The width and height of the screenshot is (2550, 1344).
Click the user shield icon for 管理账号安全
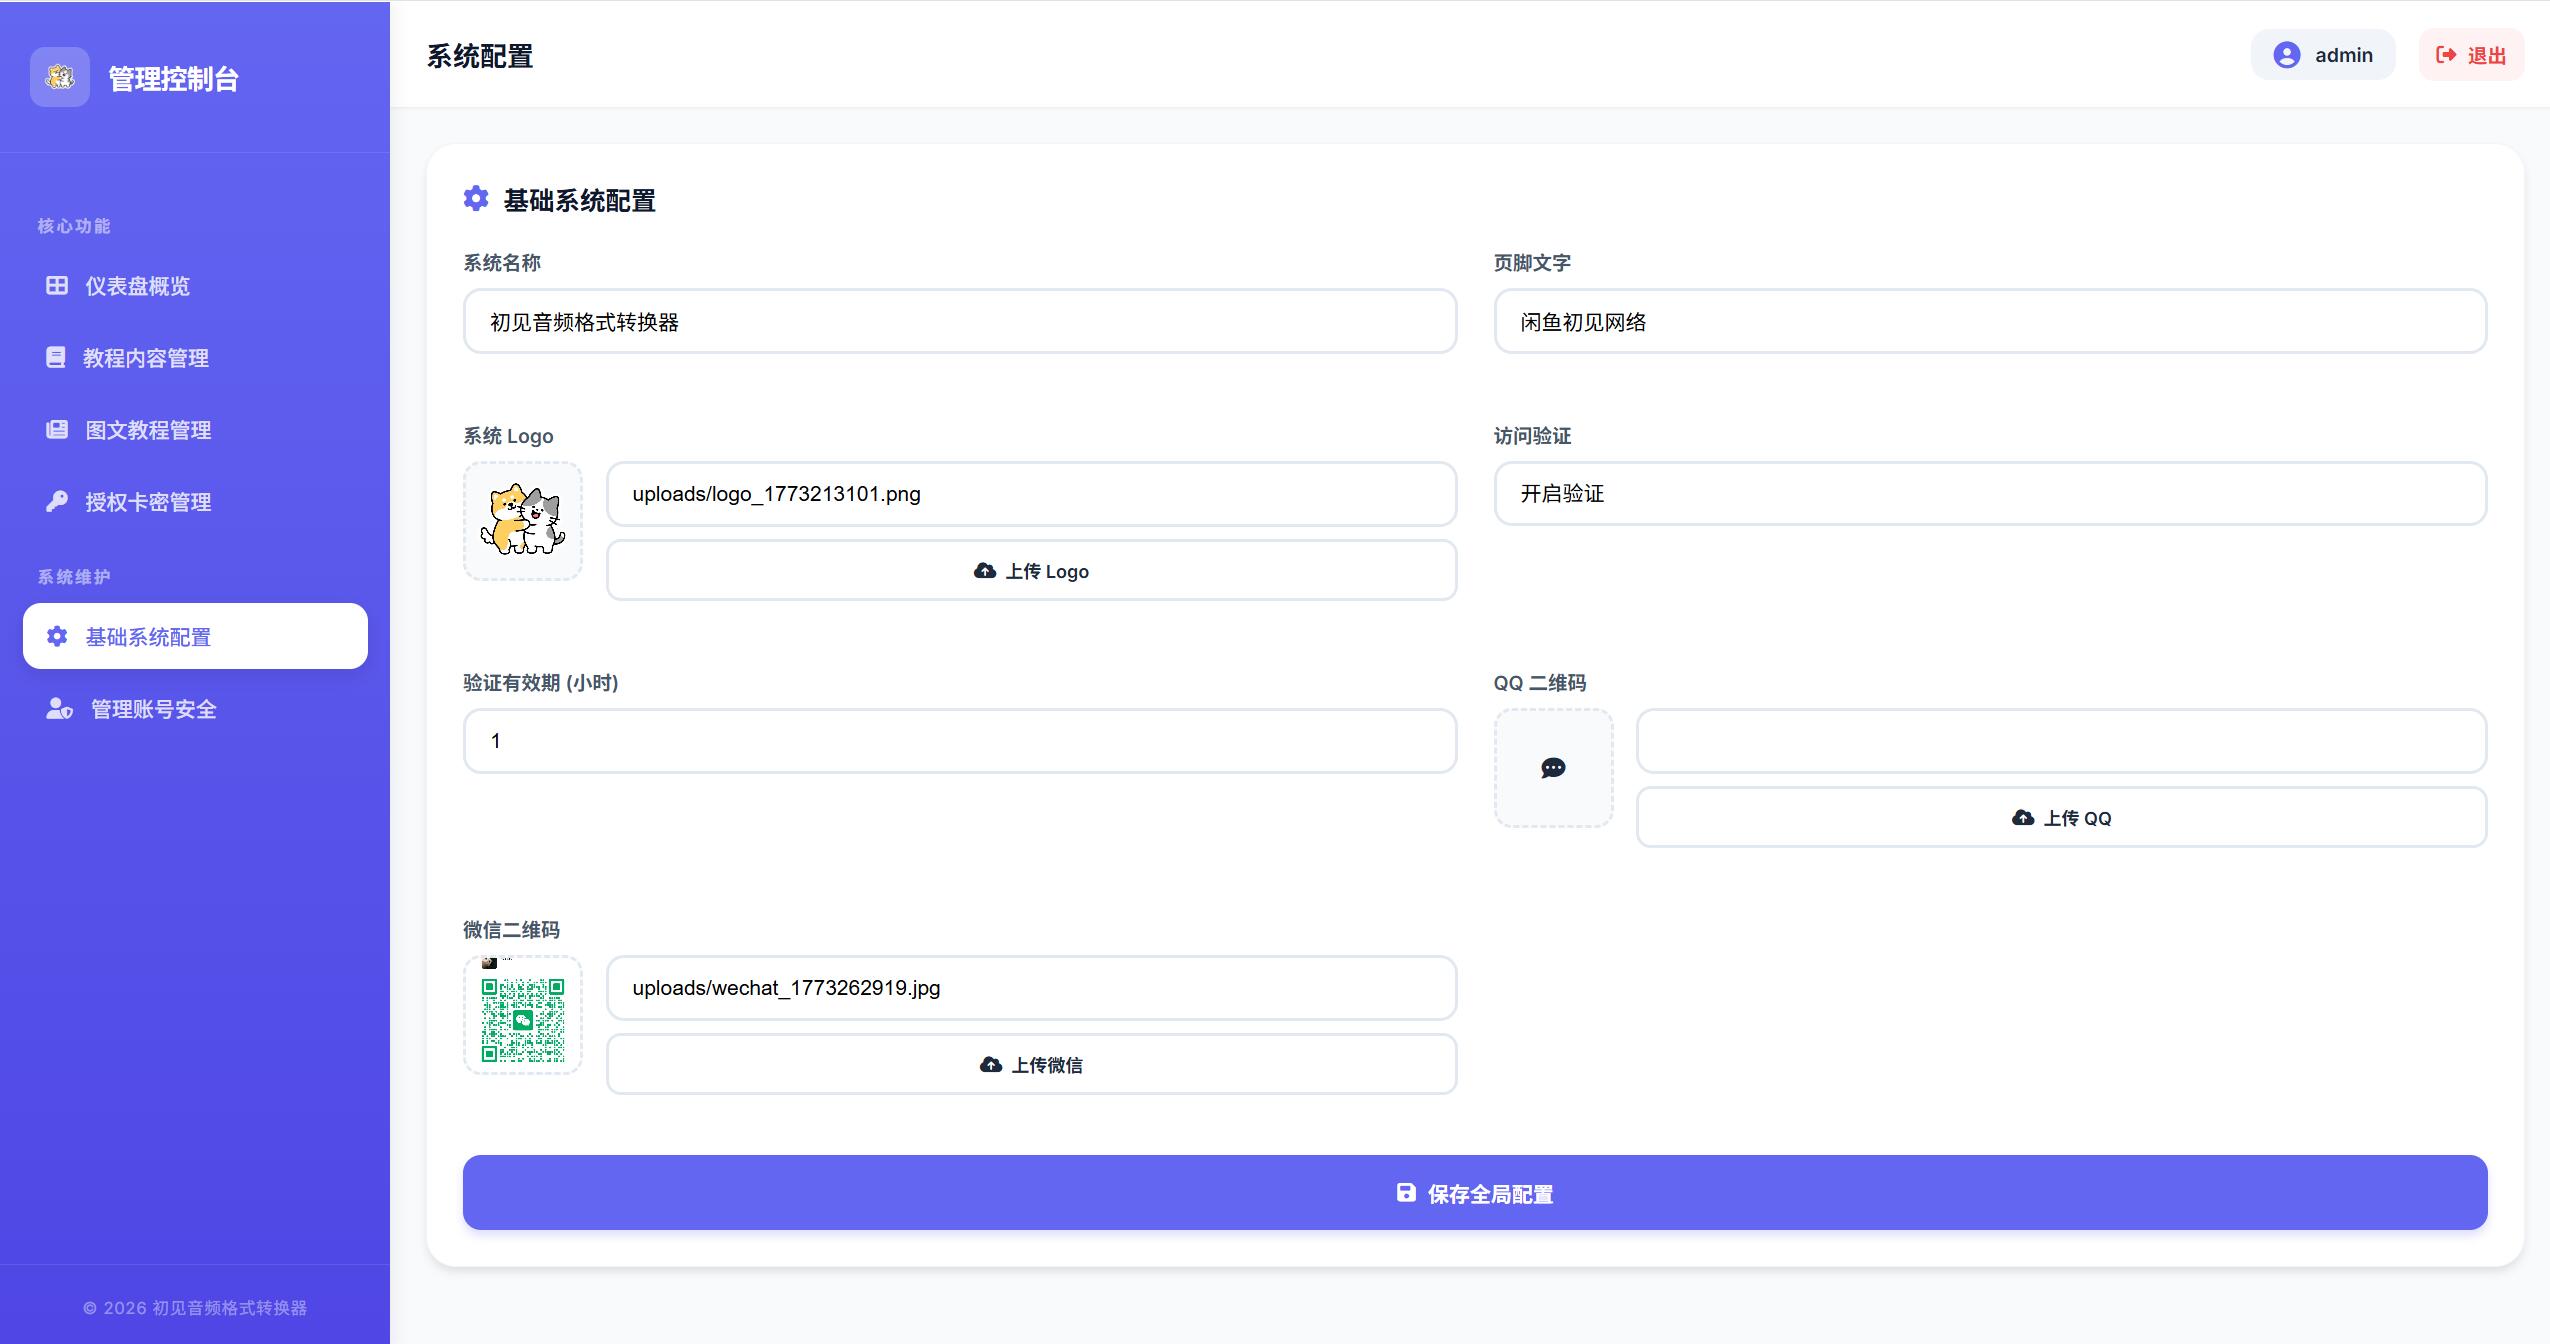59,709
